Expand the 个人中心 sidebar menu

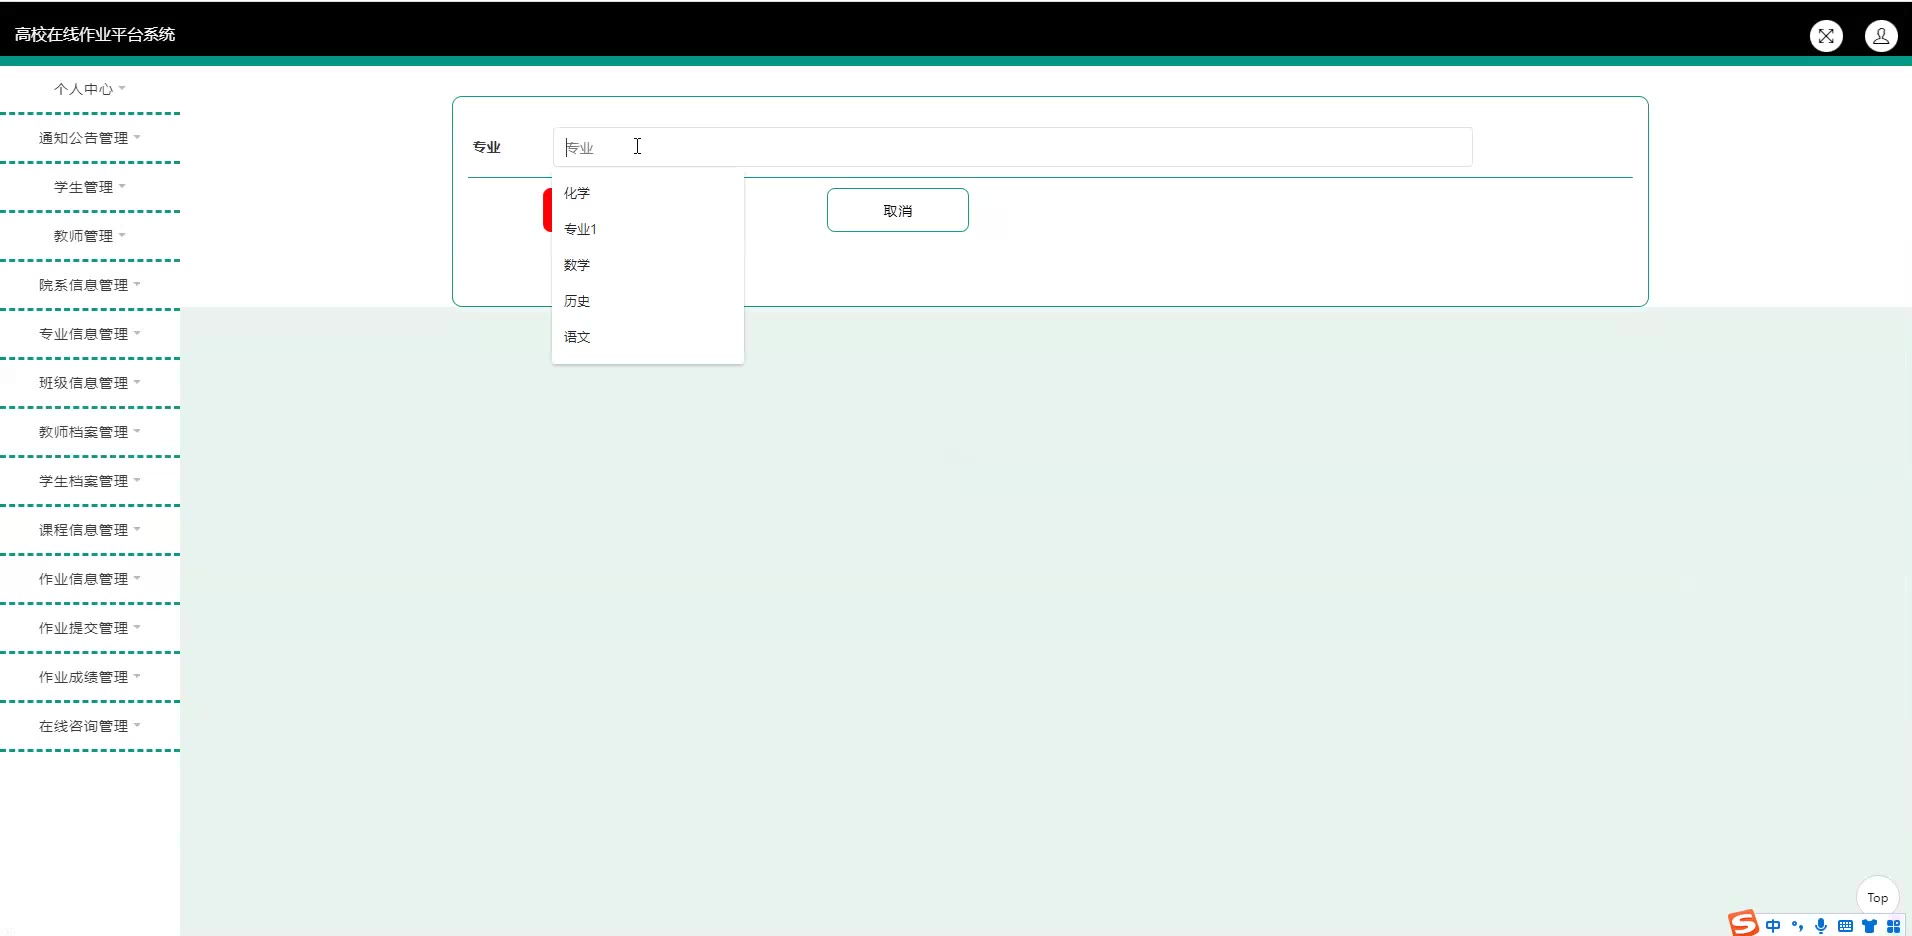(90, 89)
